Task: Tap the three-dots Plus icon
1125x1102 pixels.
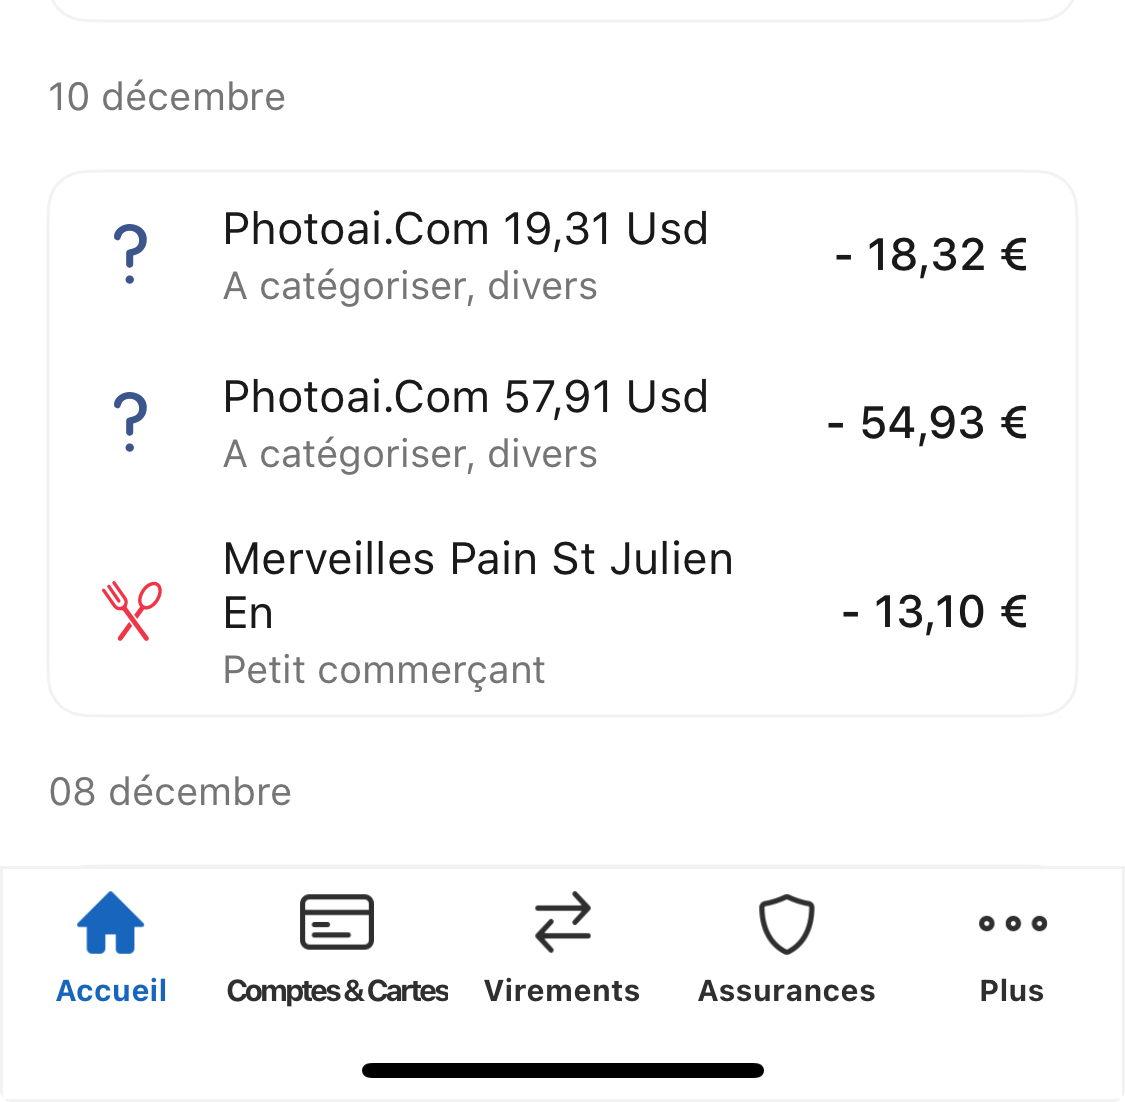Action: [x=1012, y=923]
